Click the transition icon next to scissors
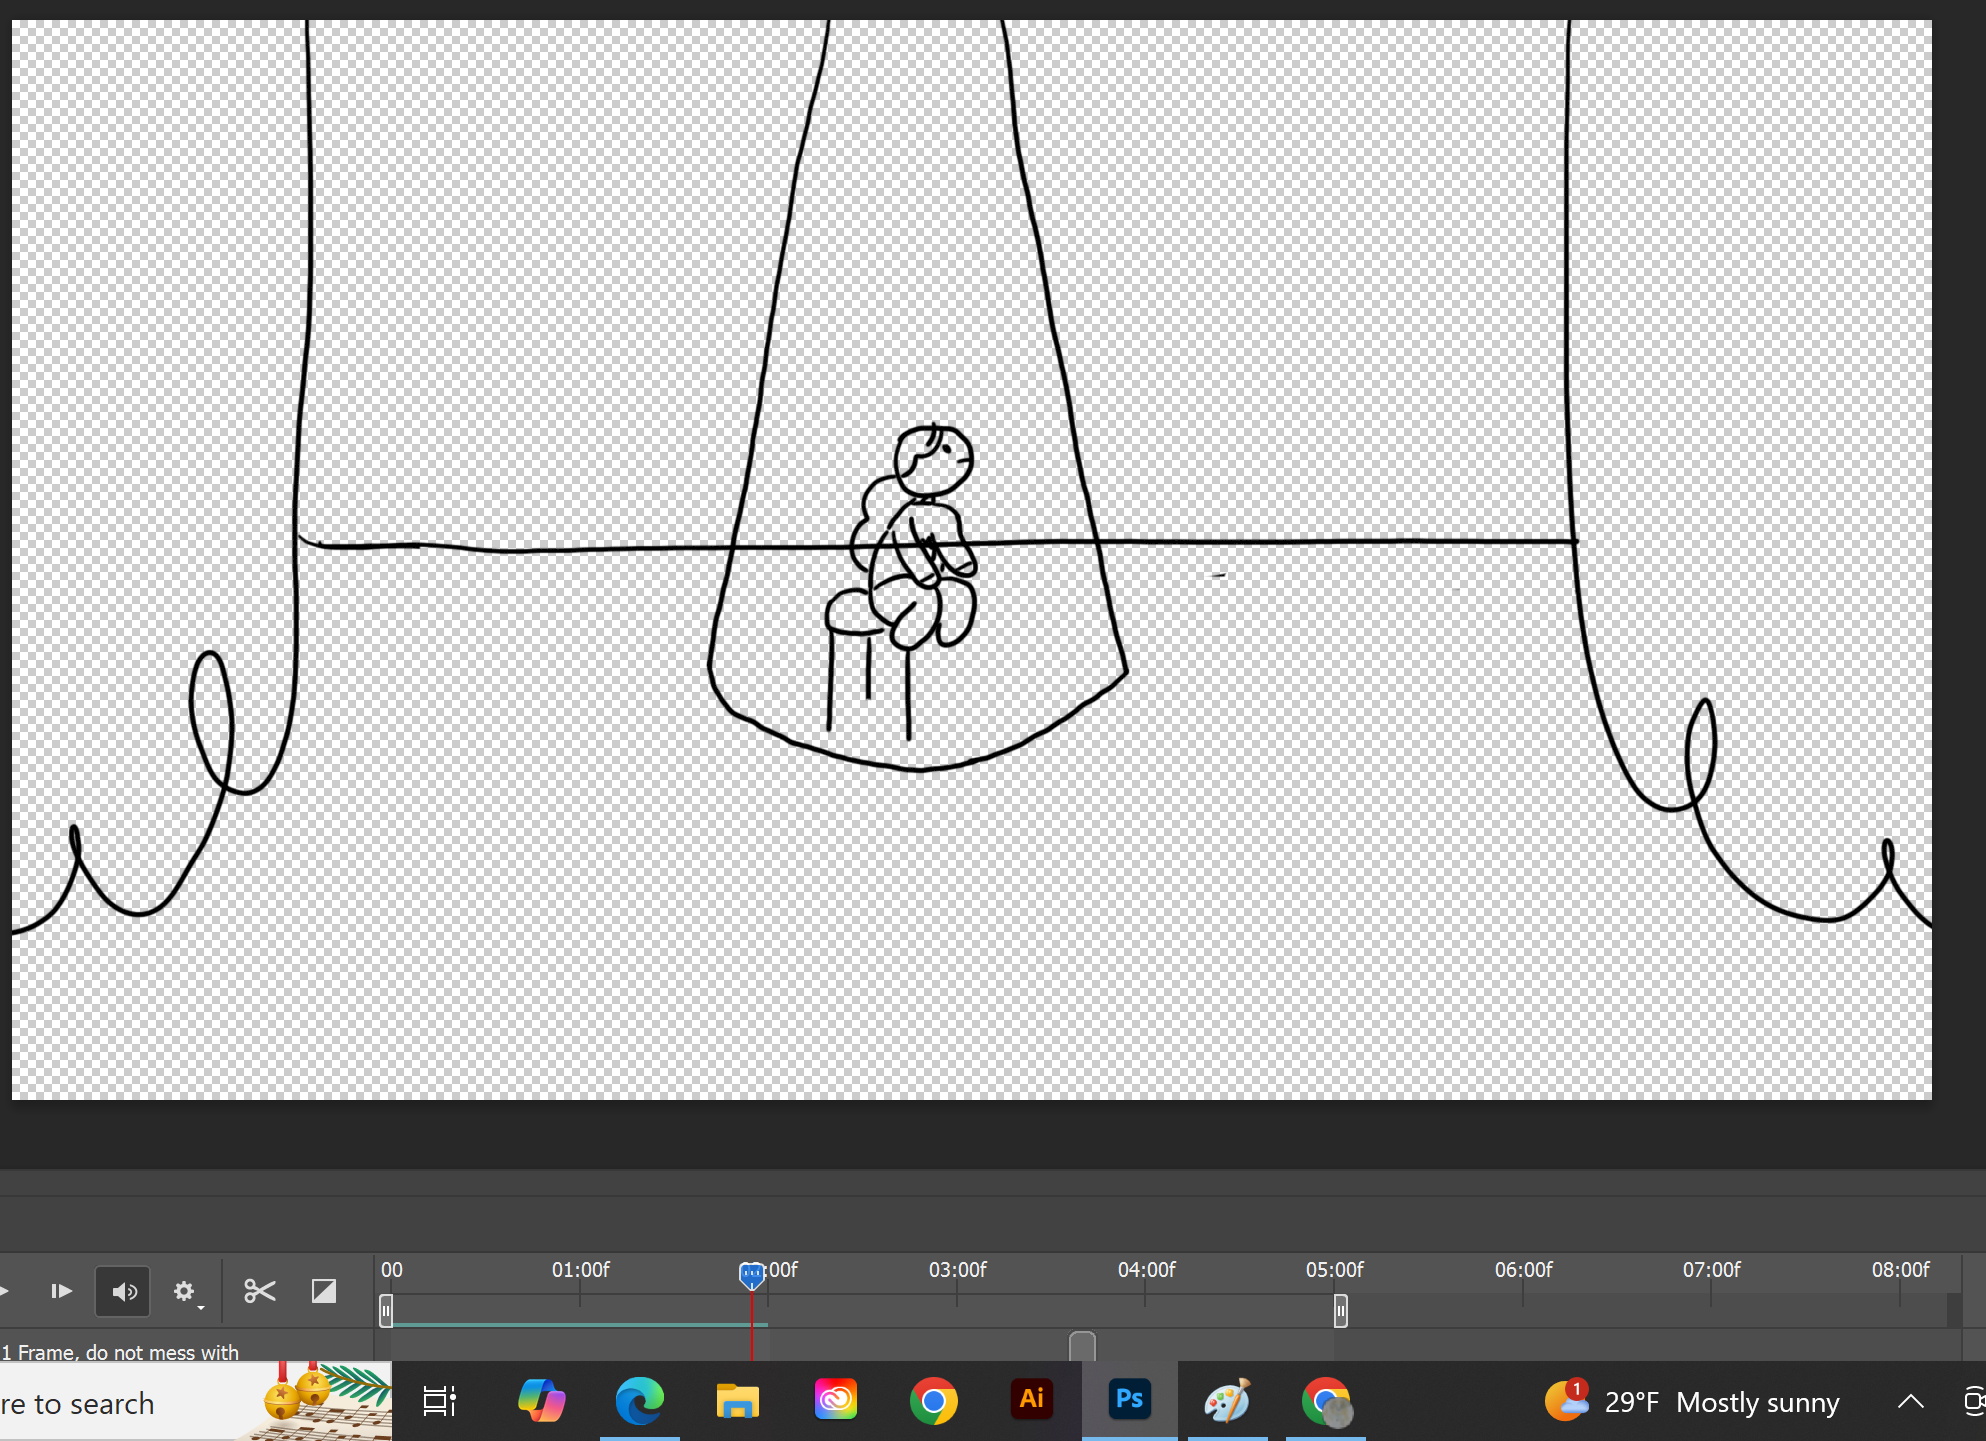Viewport: 1986px width, 1441px height. [324, 1291]
